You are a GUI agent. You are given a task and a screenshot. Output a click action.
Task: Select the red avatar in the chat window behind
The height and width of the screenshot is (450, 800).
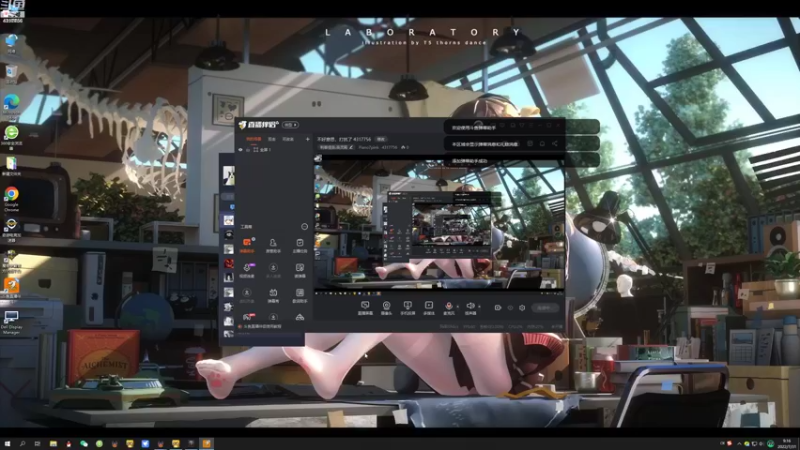click(229, 264)
